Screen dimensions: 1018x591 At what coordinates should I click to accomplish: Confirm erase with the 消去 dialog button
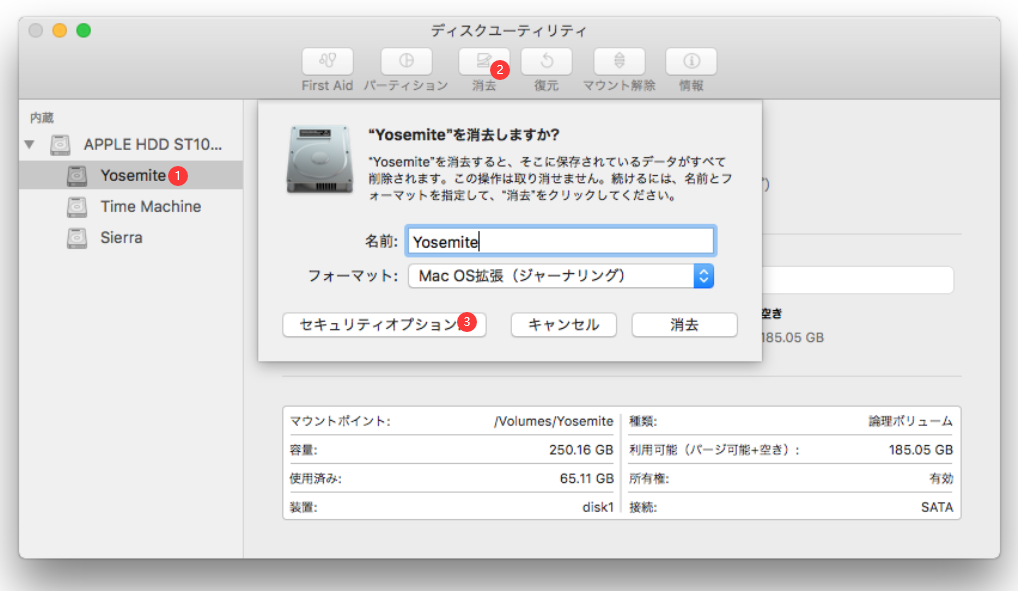click(x=684, y=324)
